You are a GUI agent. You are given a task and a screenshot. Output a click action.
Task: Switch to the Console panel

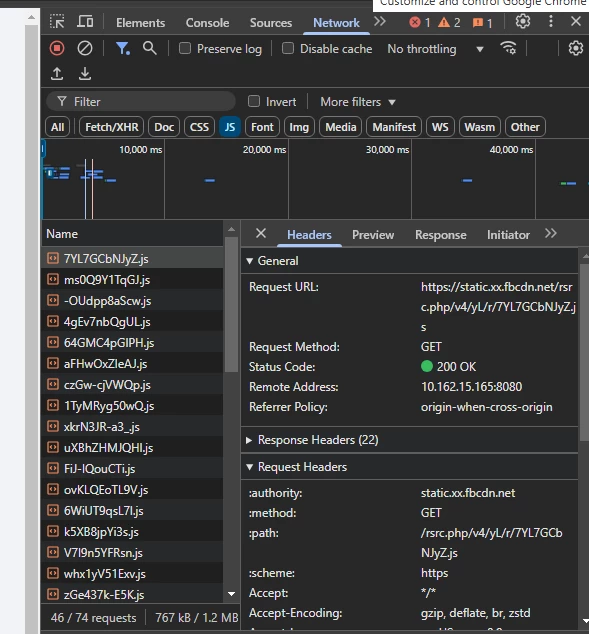(207, 23)
